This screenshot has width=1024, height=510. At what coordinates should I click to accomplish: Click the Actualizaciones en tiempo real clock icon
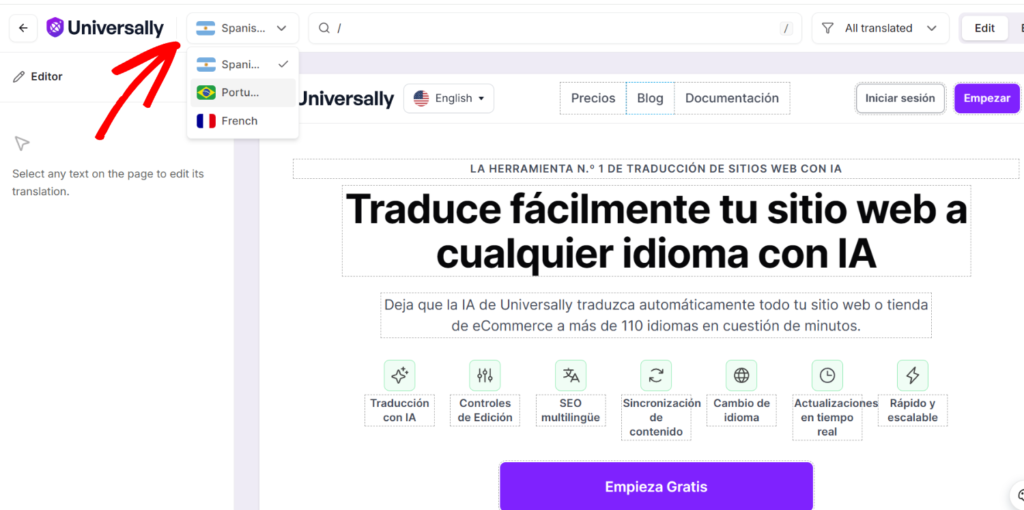coord(827,375)
